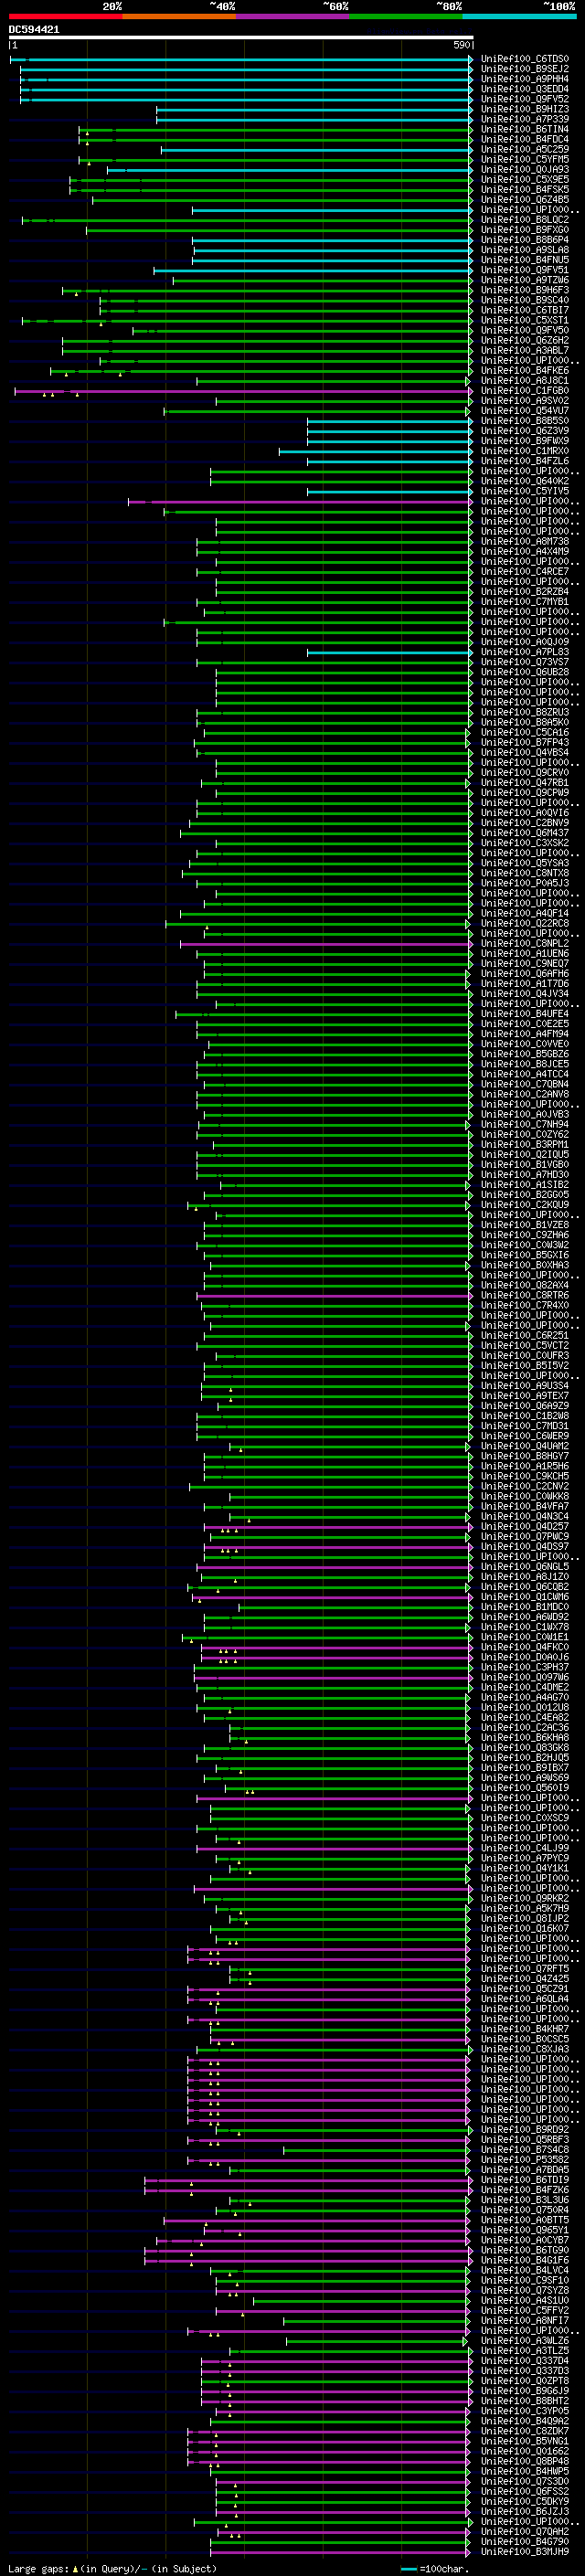The height and width of the screenshot is (2576, 585).
Task: Select hit UniRef100_B4FKE6
Action: [524, 371]
